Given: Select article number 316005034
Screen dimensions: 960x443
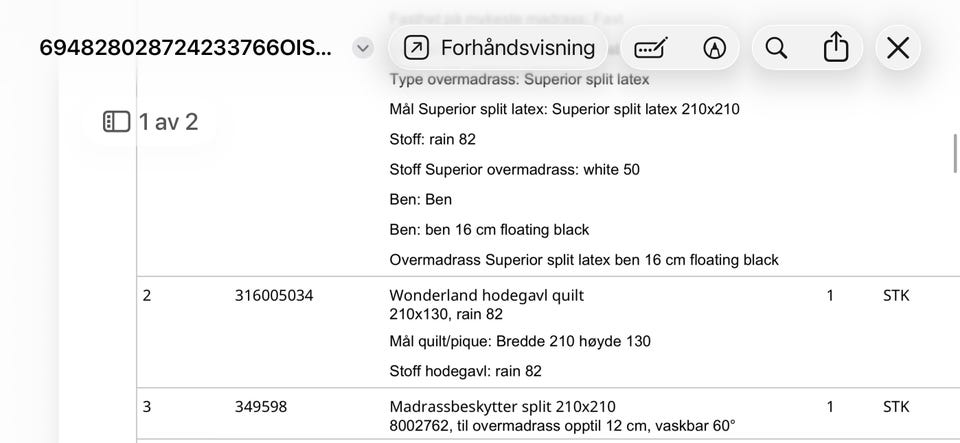Looking at the screenshot, I should pyautogui.click(x=274, y=296).
